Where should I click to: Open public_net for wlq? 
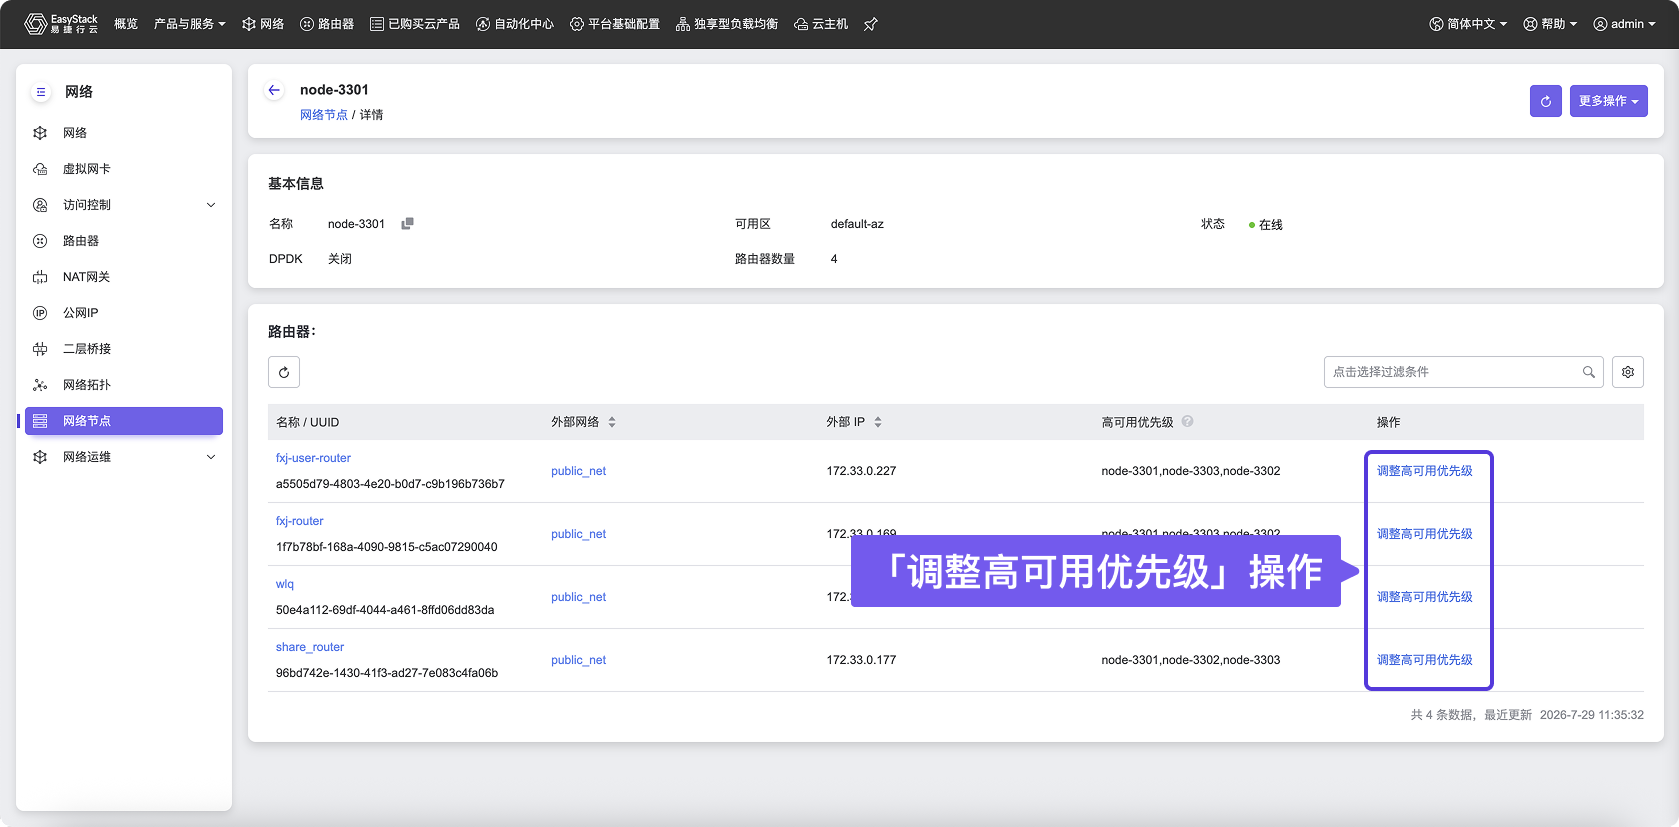pos(579,597)
